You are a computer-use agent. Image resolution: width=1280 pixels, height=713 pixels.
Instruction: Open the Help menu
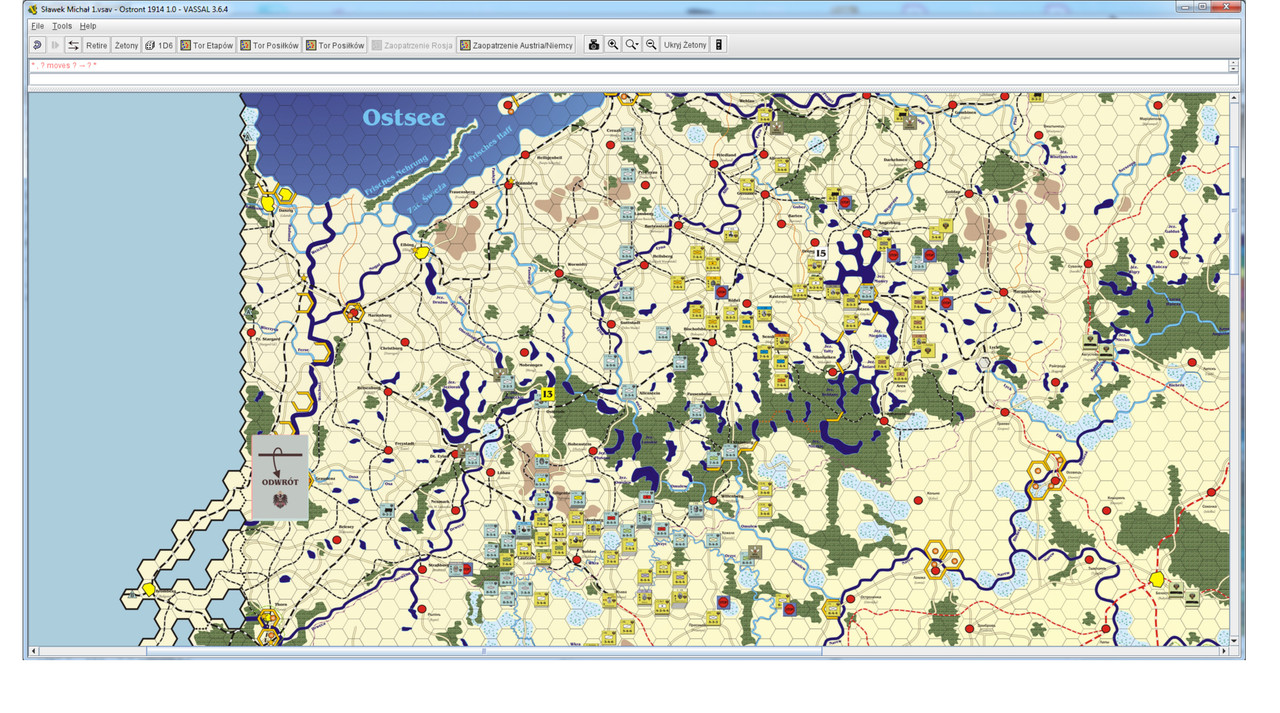(88, 26)
